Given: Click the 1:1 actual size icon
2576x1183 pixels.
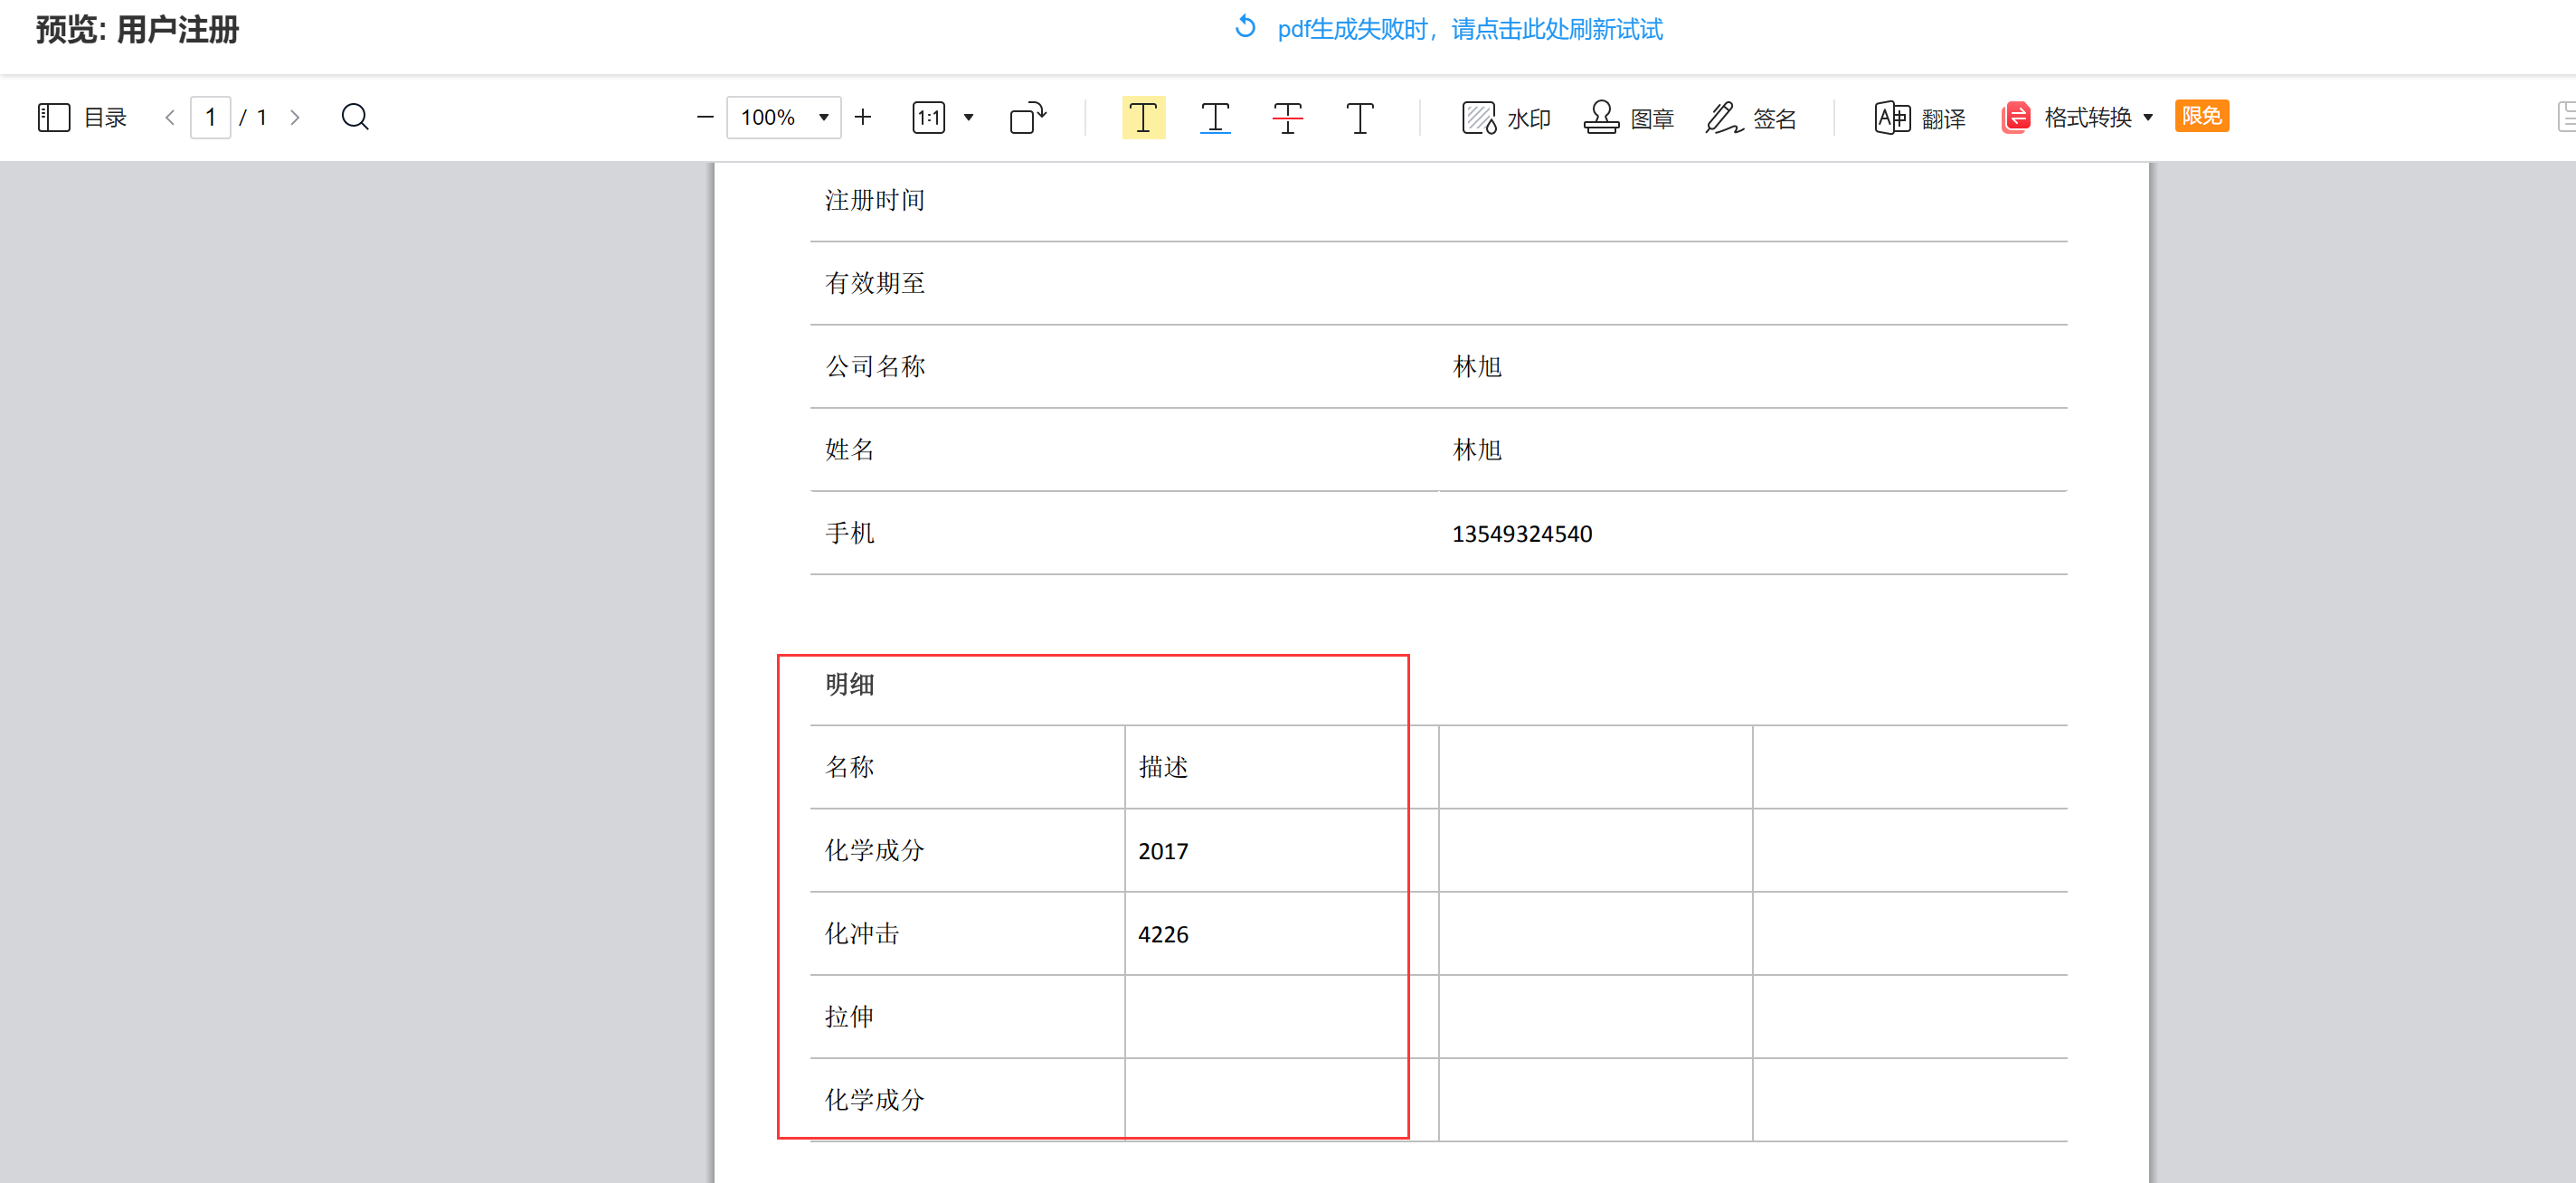Looking at the screenshot, I should (929, 117).
